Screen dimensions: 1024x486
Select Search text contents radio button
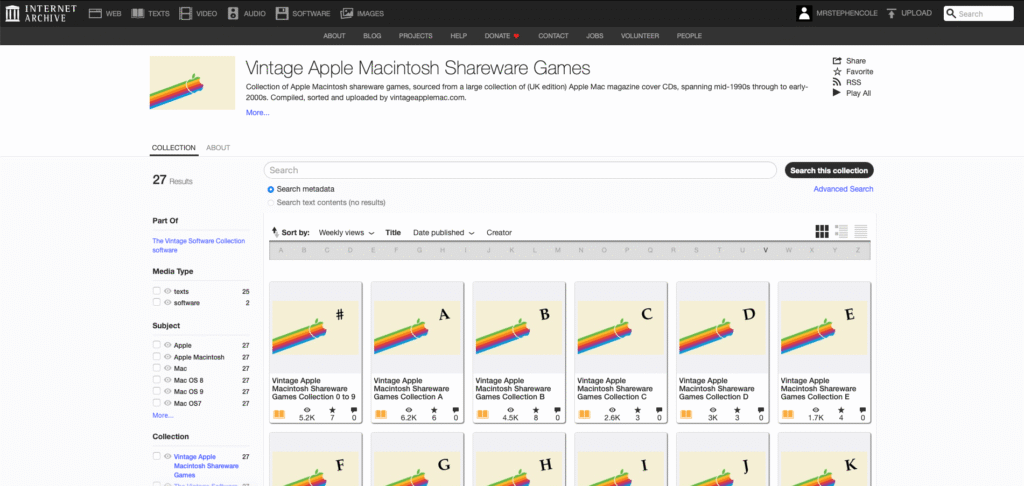271,202
